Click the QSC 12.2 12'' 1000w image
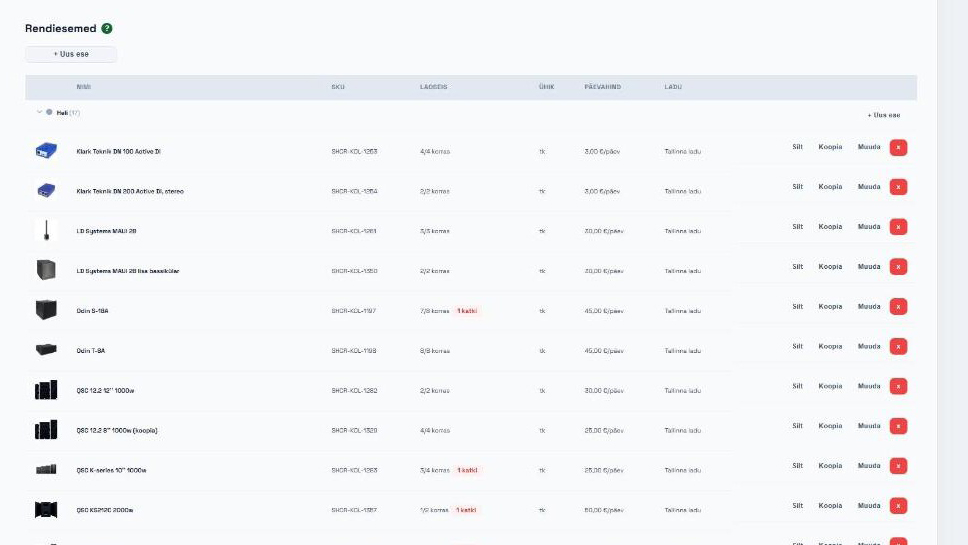The width and height of the screenshot is (968, 545). (46, 390)
